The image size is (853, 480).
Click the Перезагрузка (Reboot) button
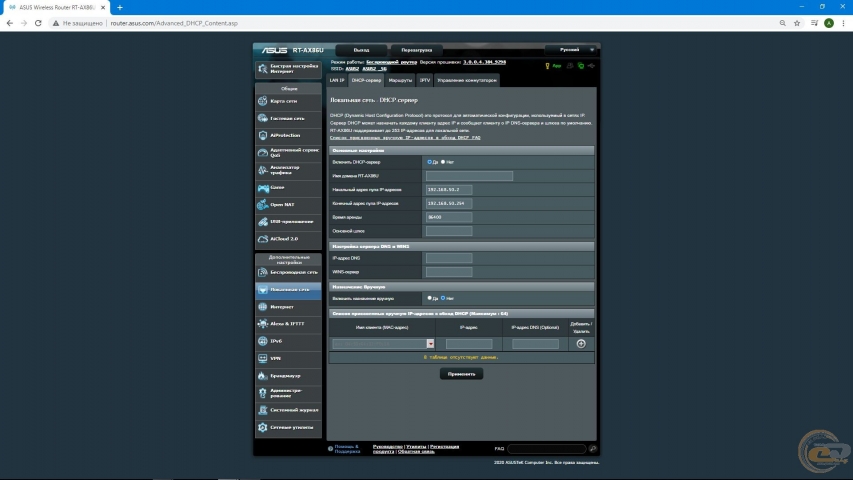click(x=417, y=50)
